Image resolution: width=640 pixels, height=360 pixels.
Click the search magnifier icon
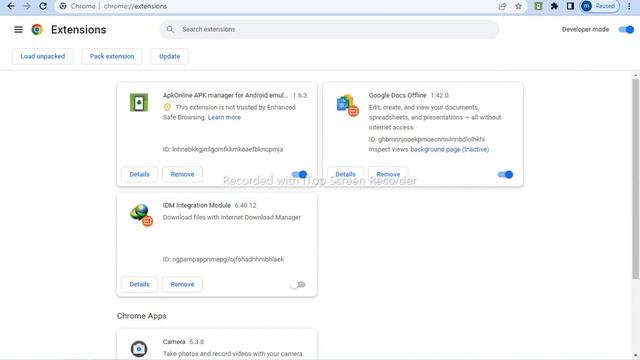coord(170,29)
